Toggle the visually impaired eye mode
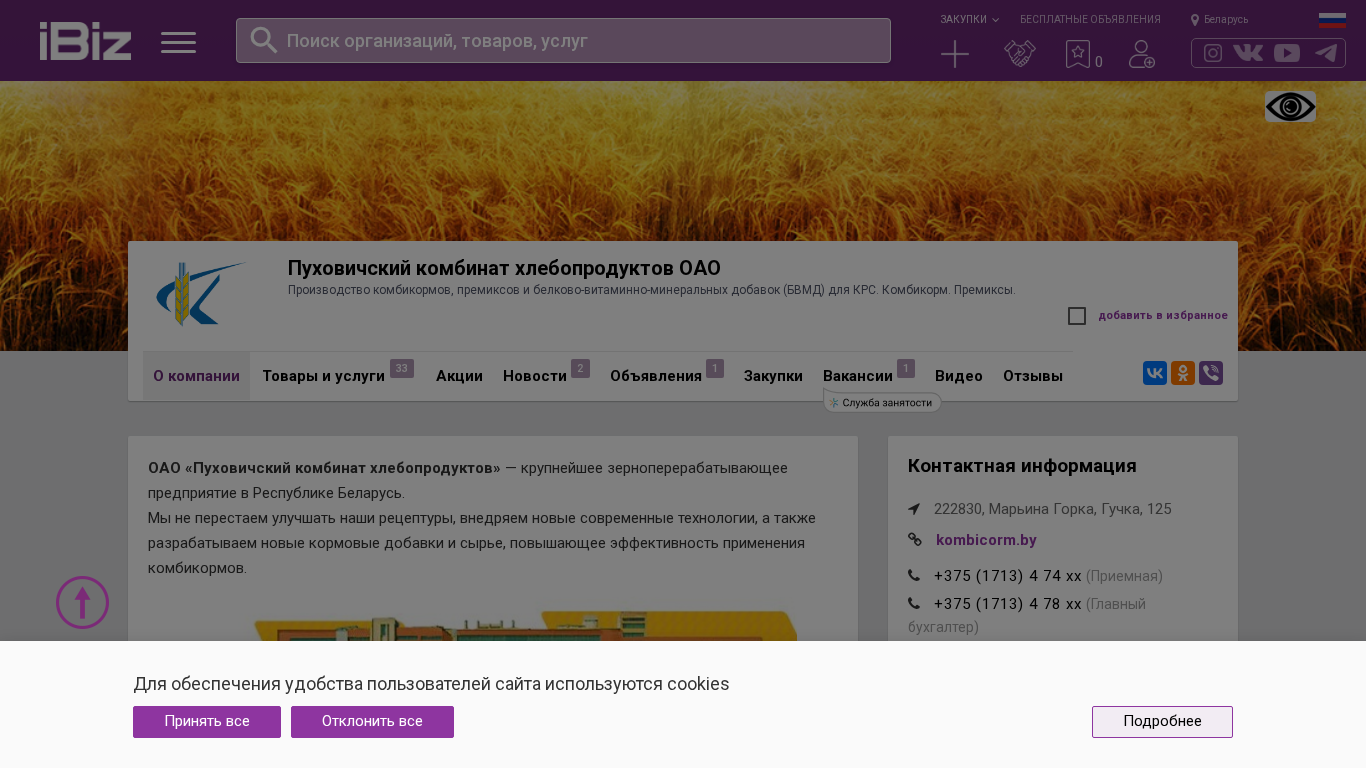The width and height of the screenshot is (1366, 768). [x=1290, y=106]
